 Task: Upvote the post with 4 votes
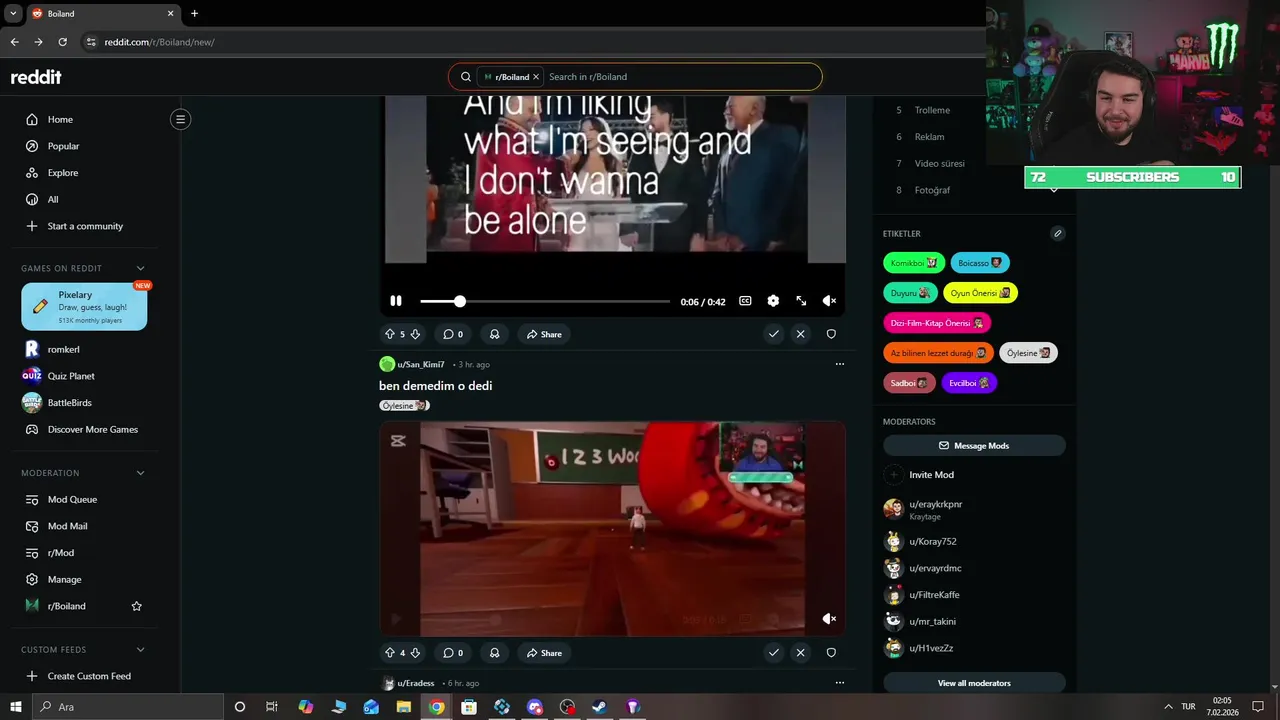tap(390, 653)
